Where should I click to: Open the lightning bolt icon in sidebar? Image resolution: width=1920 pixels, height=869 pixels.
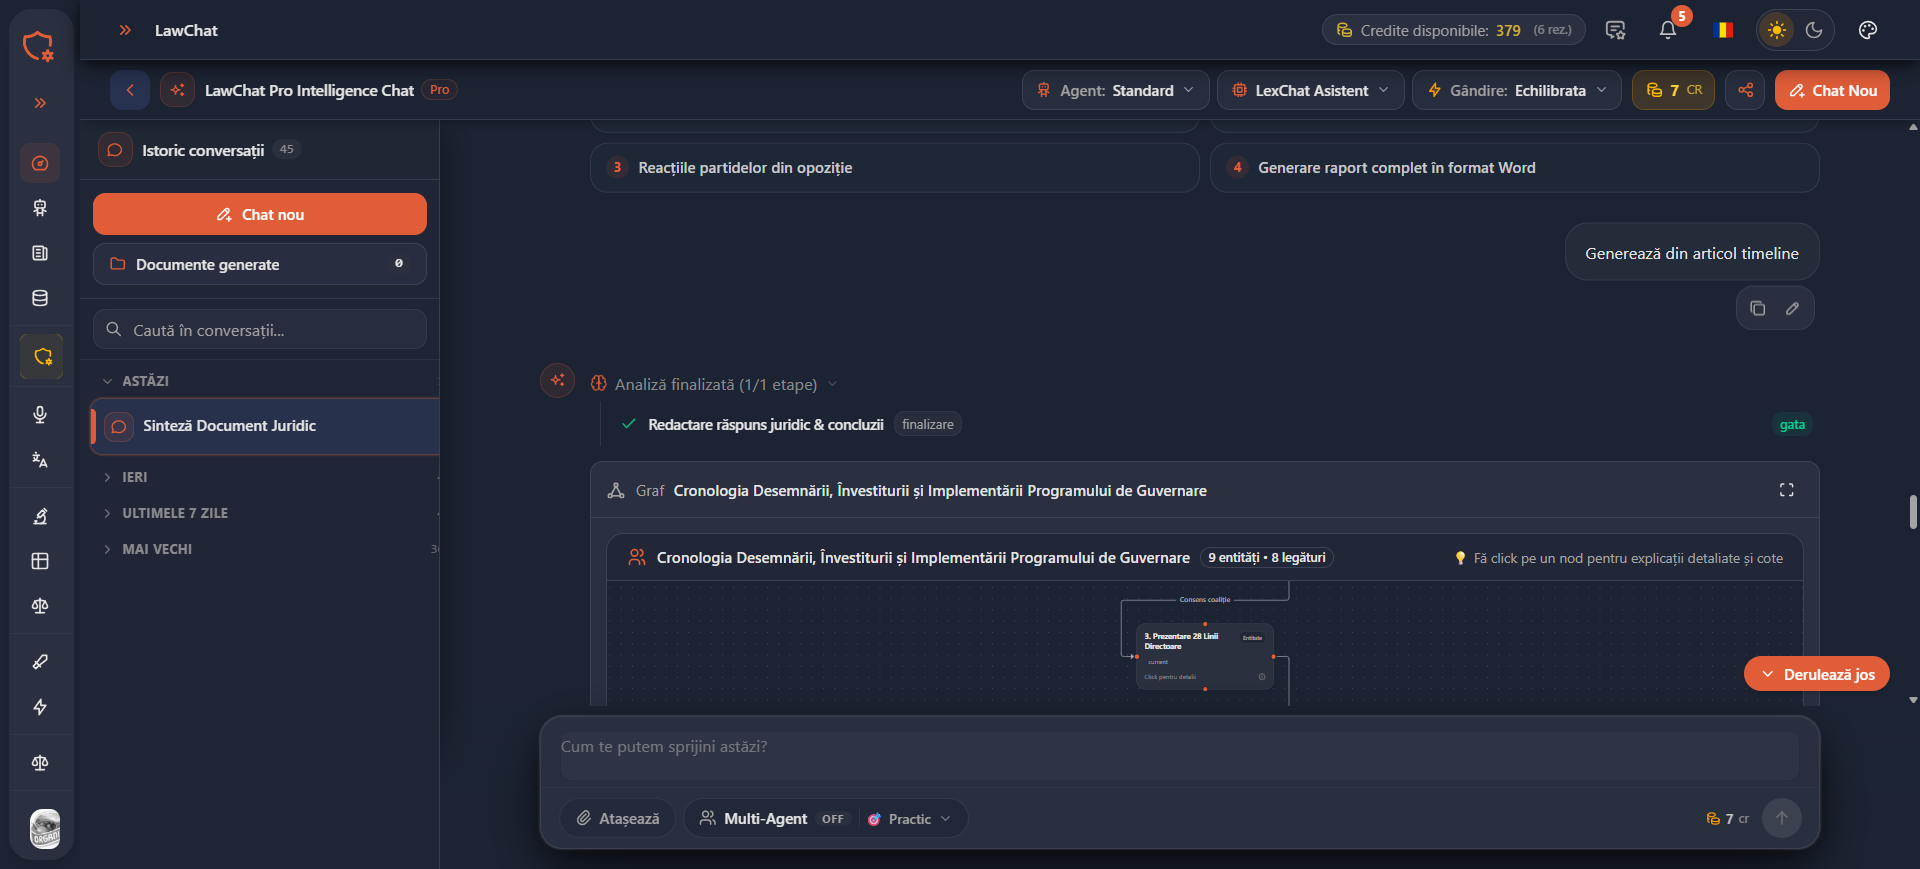click(40, 707)
